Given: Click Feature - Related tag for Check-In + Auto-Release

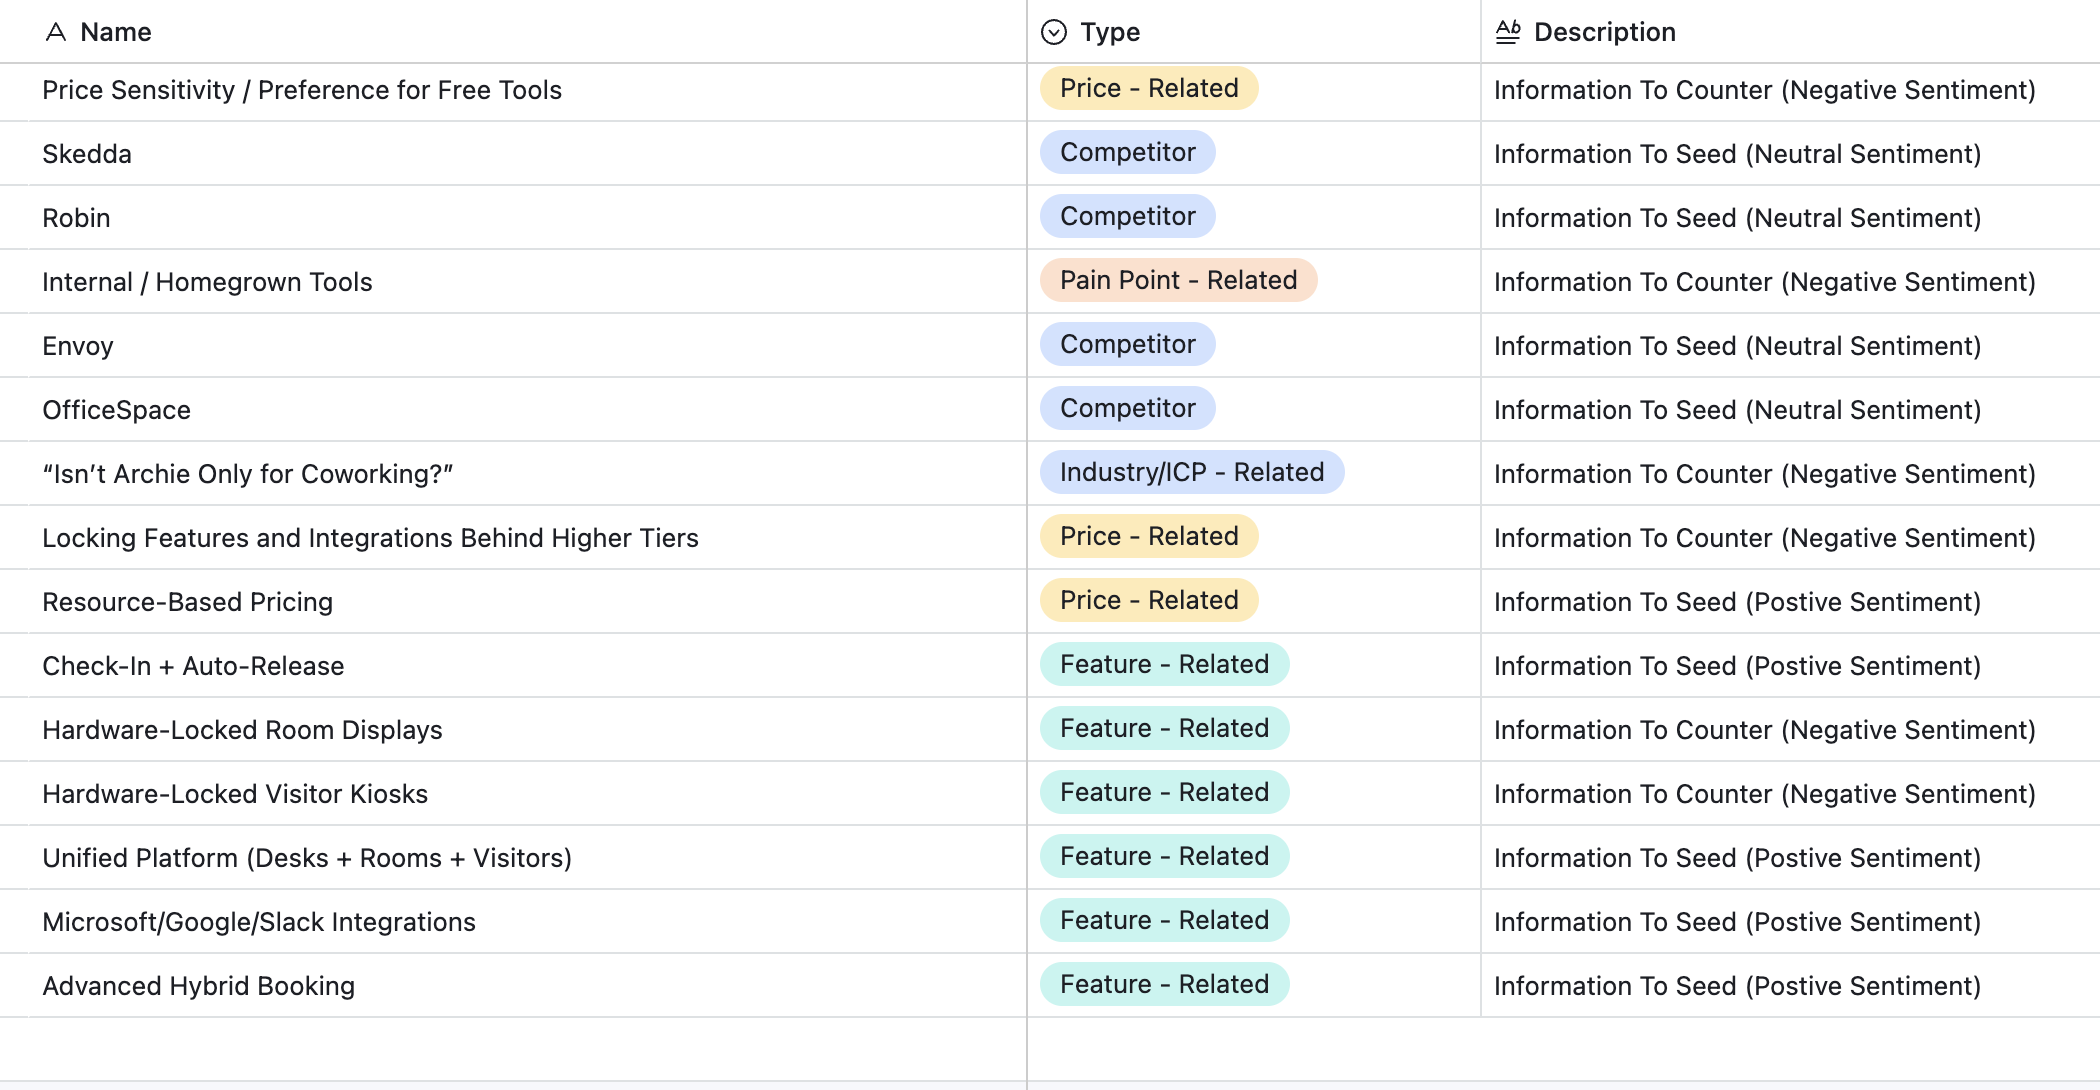Looking at the screenshot, I should (1164, 664).
